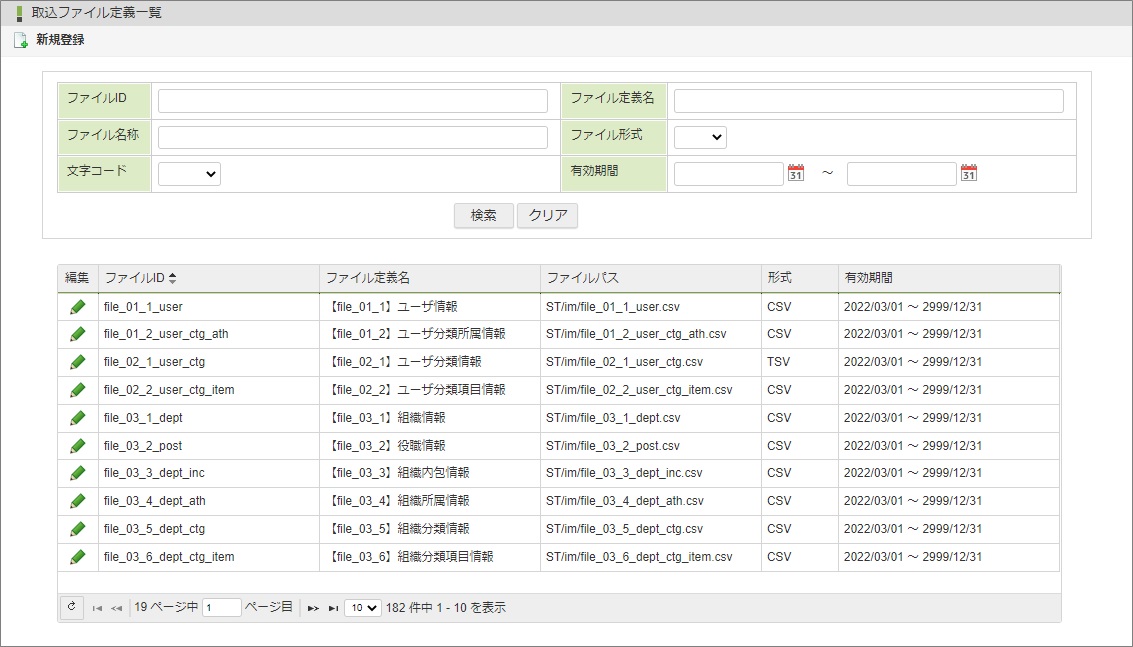Viewport: 1133px width, 647px height.
Task: Click the 新規登録 new registration icon
Action: tap(21, 41)
